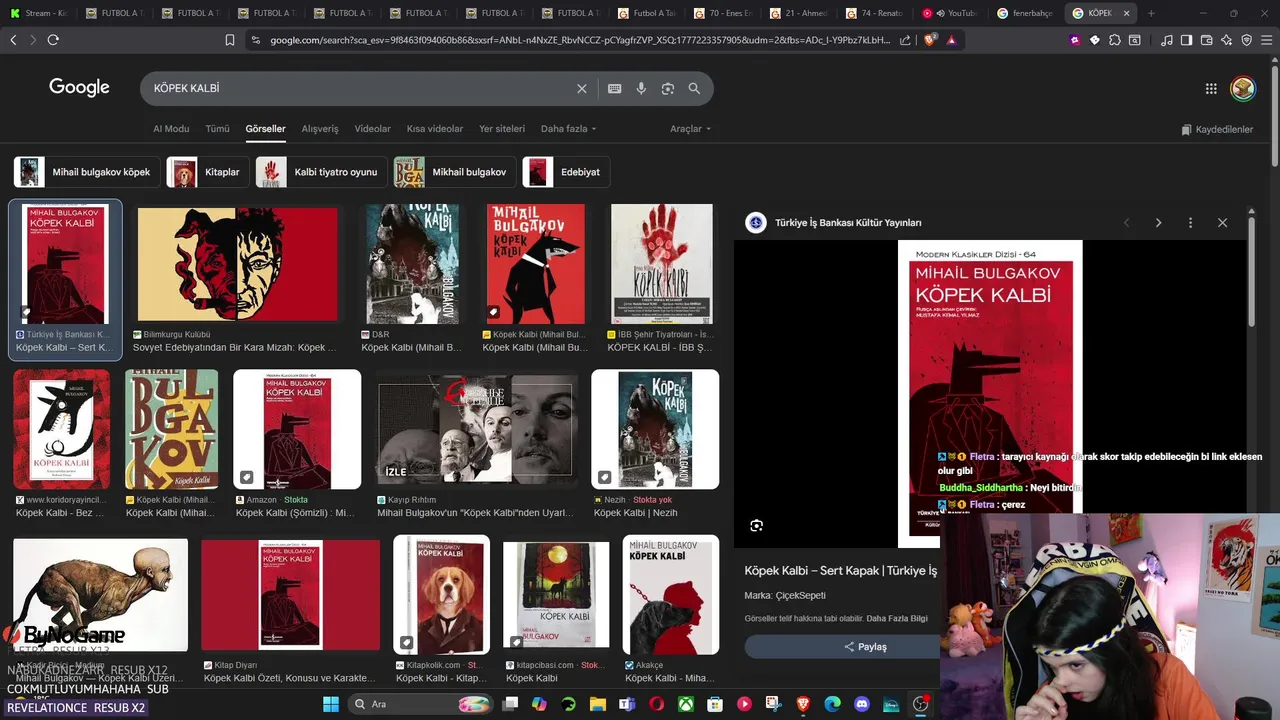1280x720 pixels.
Task: Clear the search box with the X icon
Action: [582, 88]
